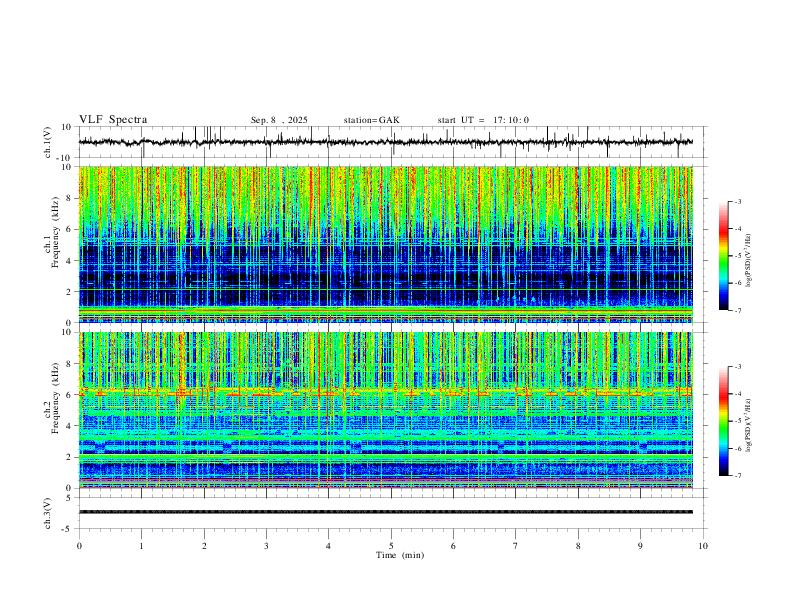792x612 pixels.
Task: Select the "ch.3(V)" axis label
Action: pyautogui.click(x=48, y=513)
